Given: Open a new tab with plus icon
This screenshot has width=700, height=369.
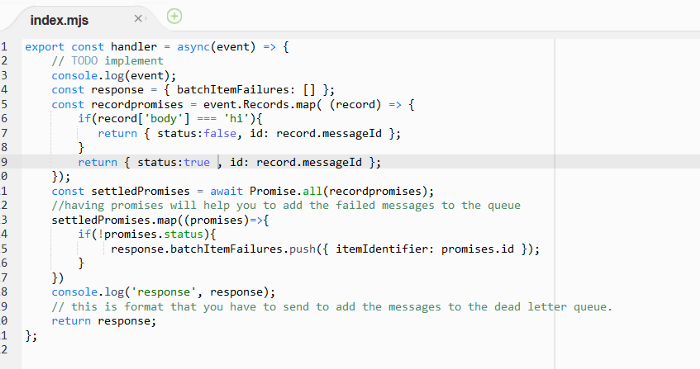Looking at the screenshot, I should [x=174, y=17].
